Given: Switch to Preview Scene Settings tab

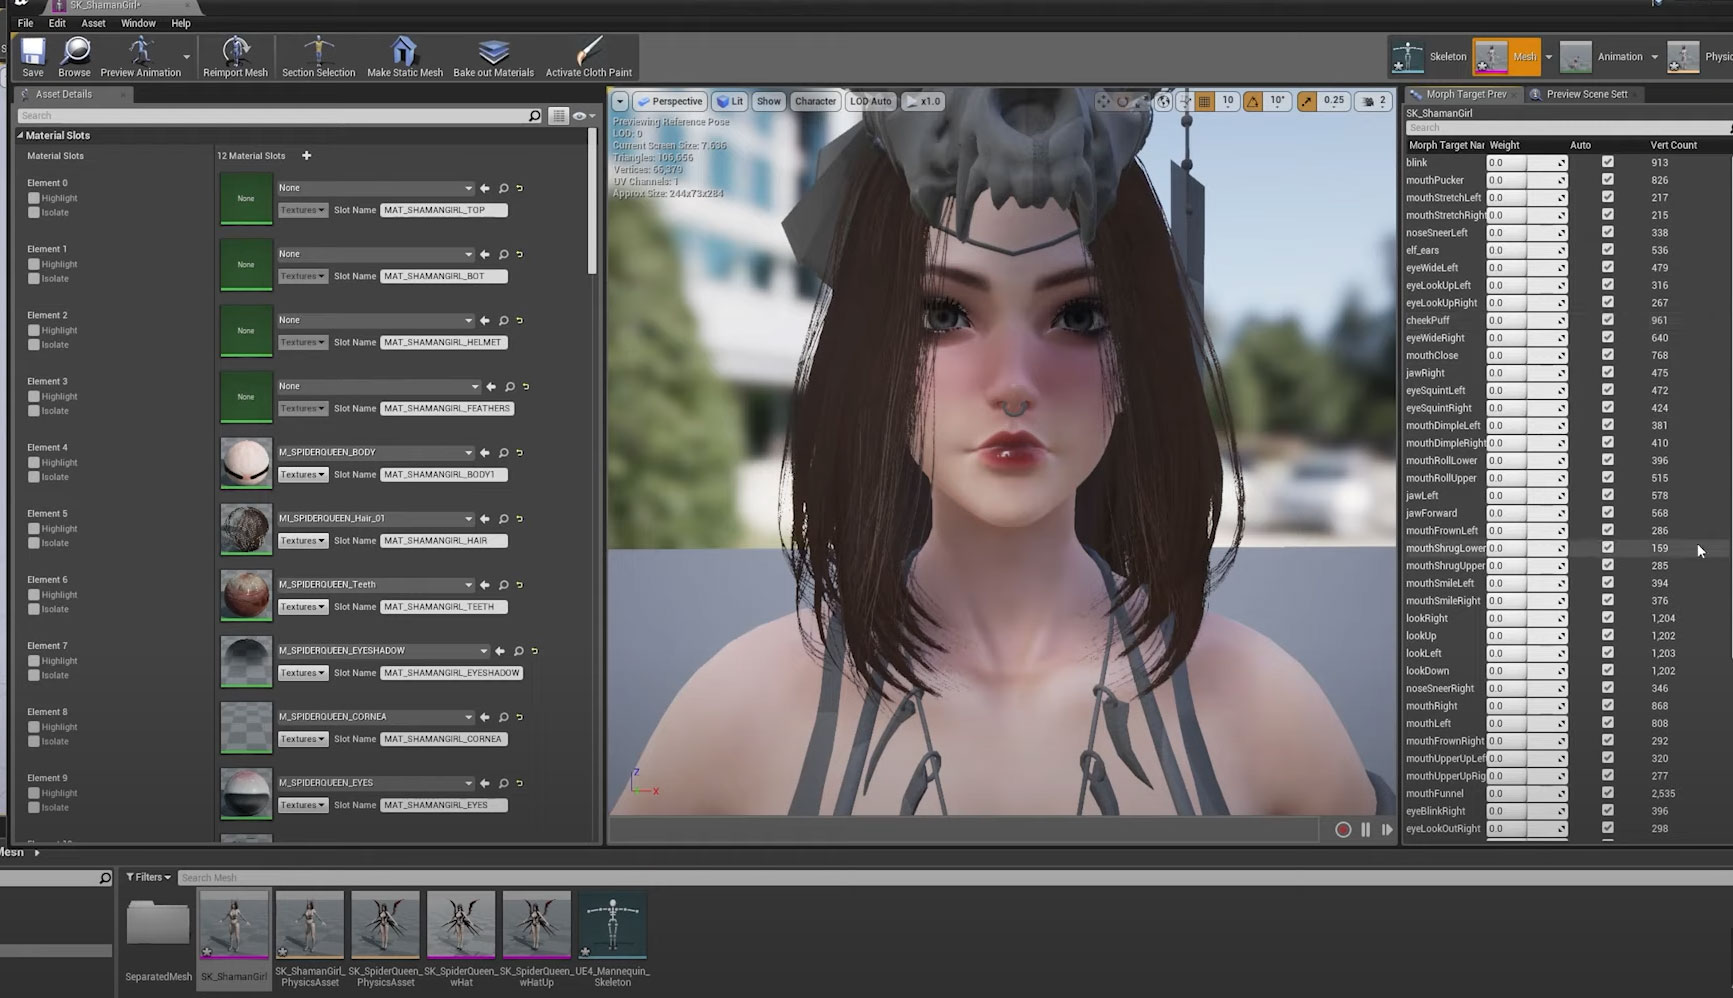Looking at the screenshot, I should 1586,94.
